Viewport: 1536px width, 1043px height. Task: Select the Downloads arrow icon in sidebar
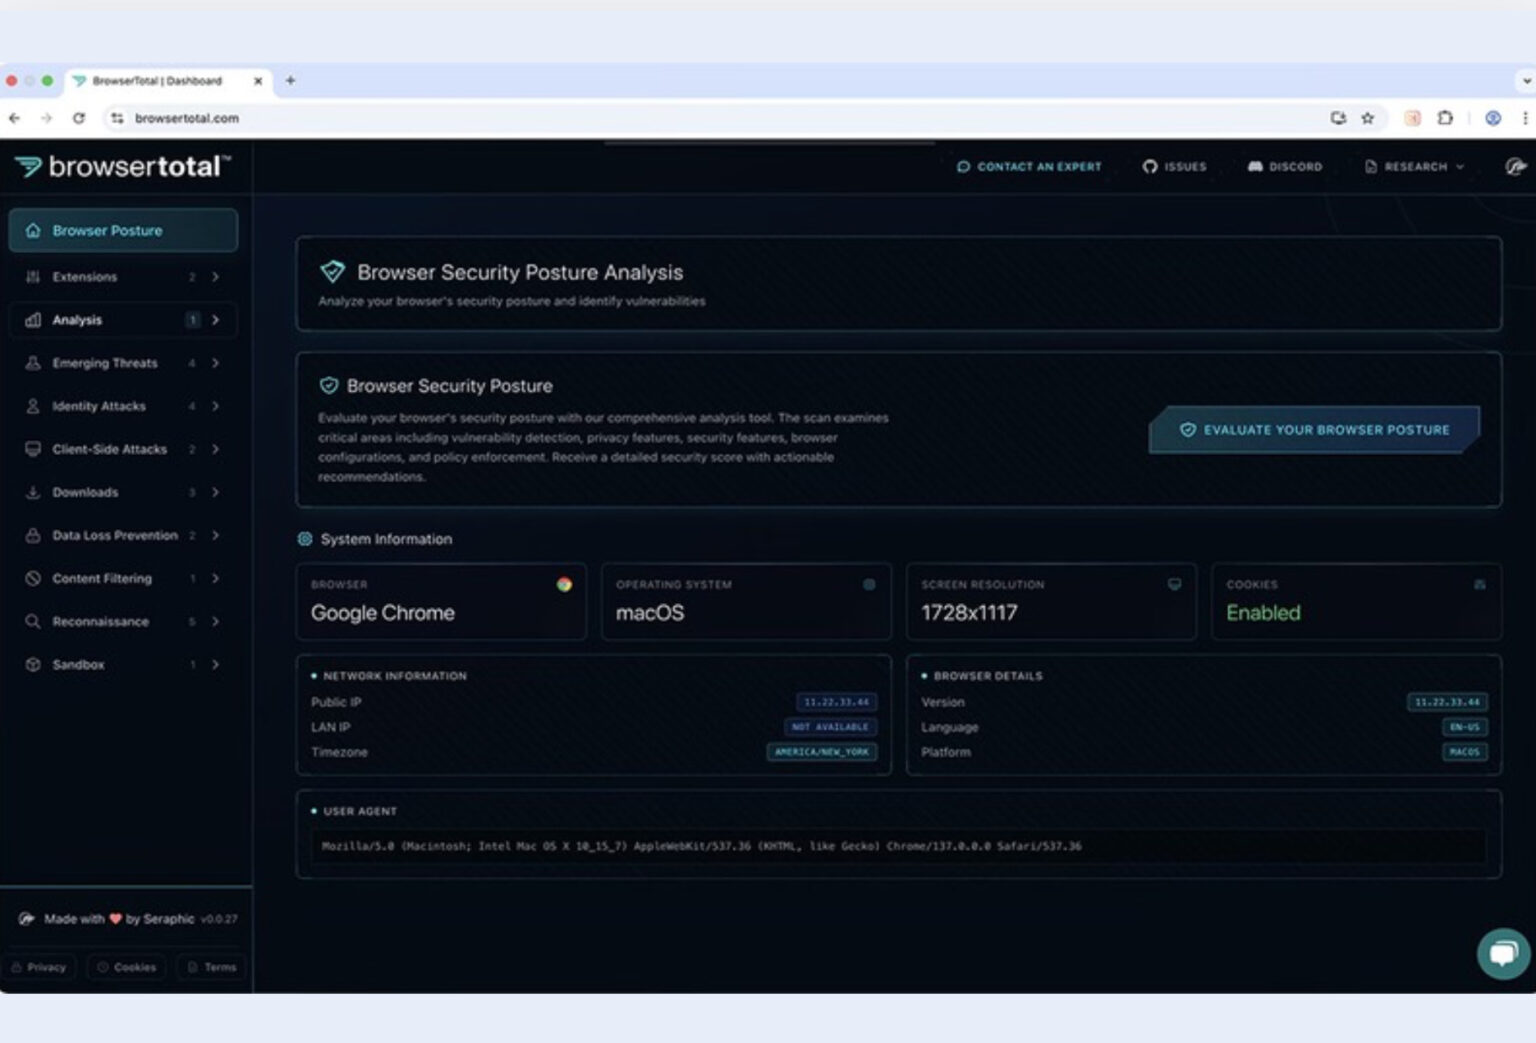(33, 492)
